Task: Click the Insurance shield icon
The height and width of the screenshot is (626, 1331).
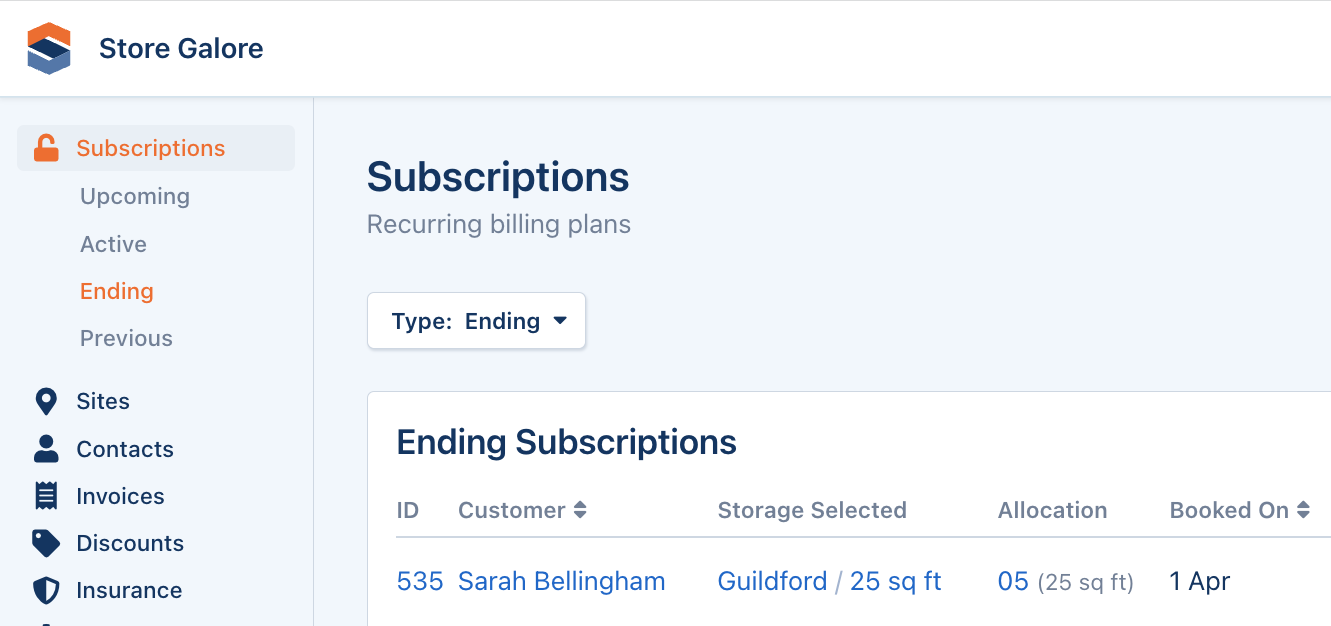Action: pos(46,590)
